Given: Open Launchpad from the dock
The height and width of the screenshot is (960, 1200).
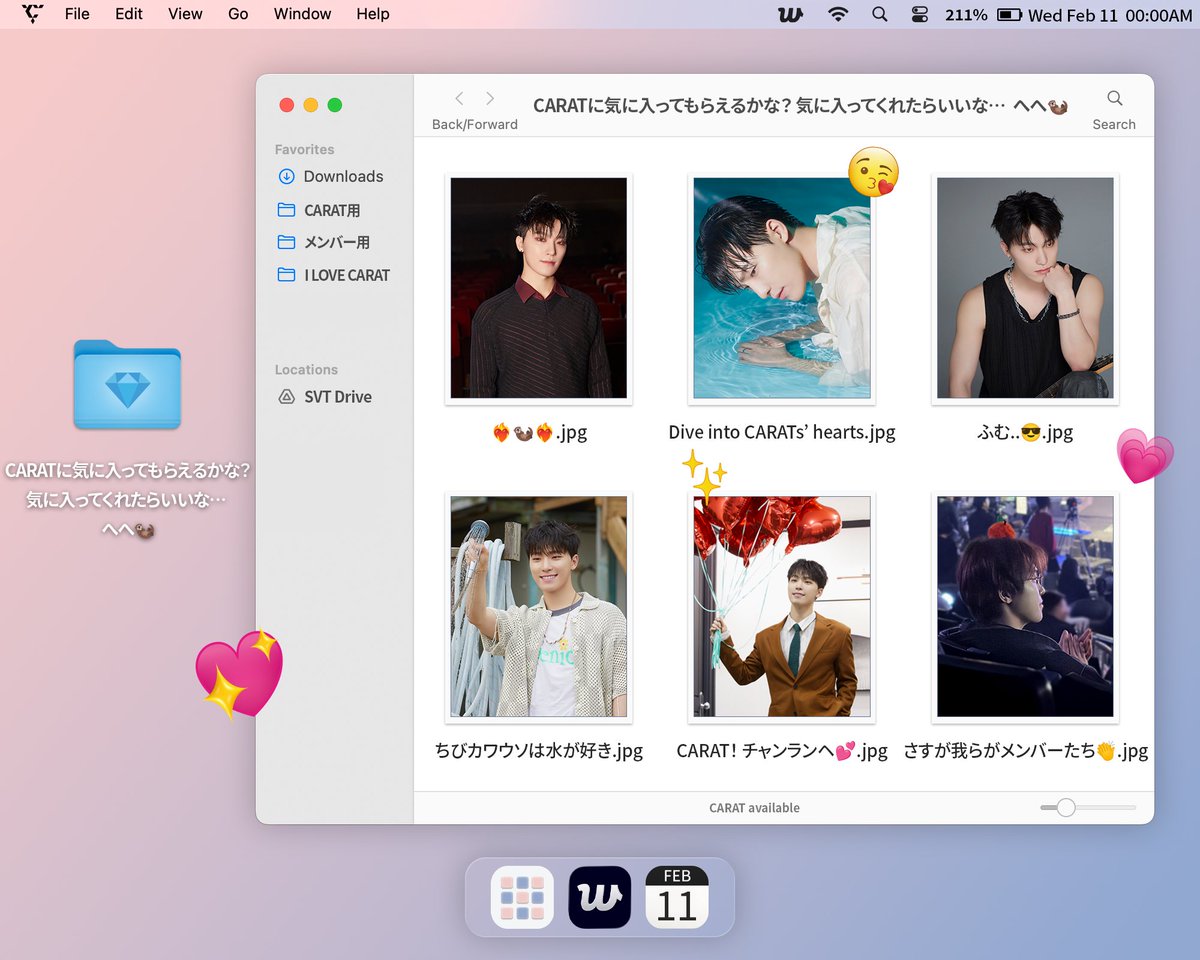Looking at the screenshot, I should [x=522, y=897].
